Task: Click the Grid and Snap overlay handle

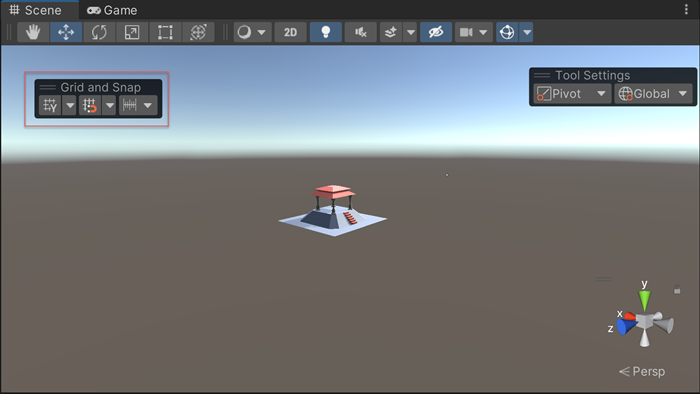Action: click(47, 87)
